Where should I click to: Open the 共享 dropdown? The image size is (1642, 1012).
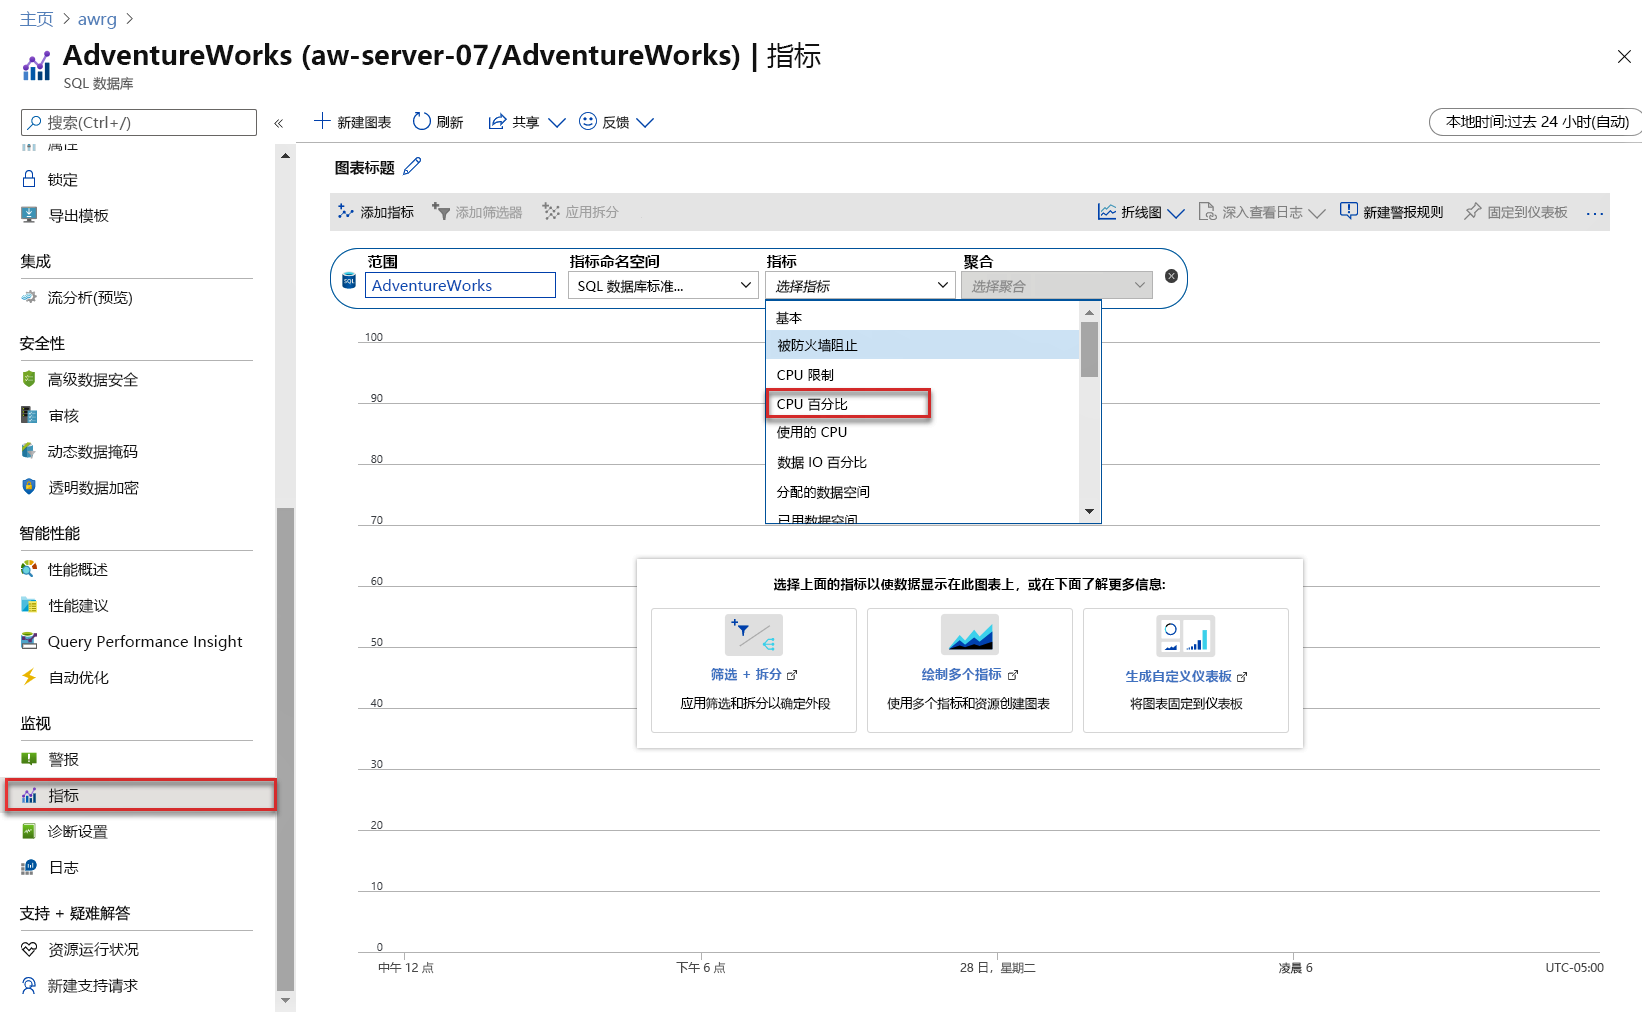(x=526, y=122)
